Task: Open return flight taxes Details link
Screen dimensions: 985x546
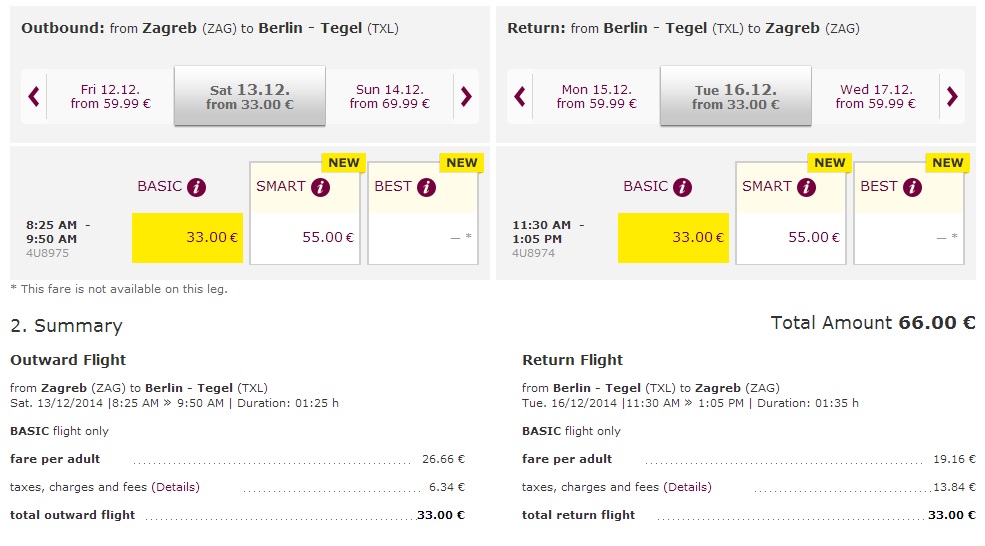Action: point(687,487)
